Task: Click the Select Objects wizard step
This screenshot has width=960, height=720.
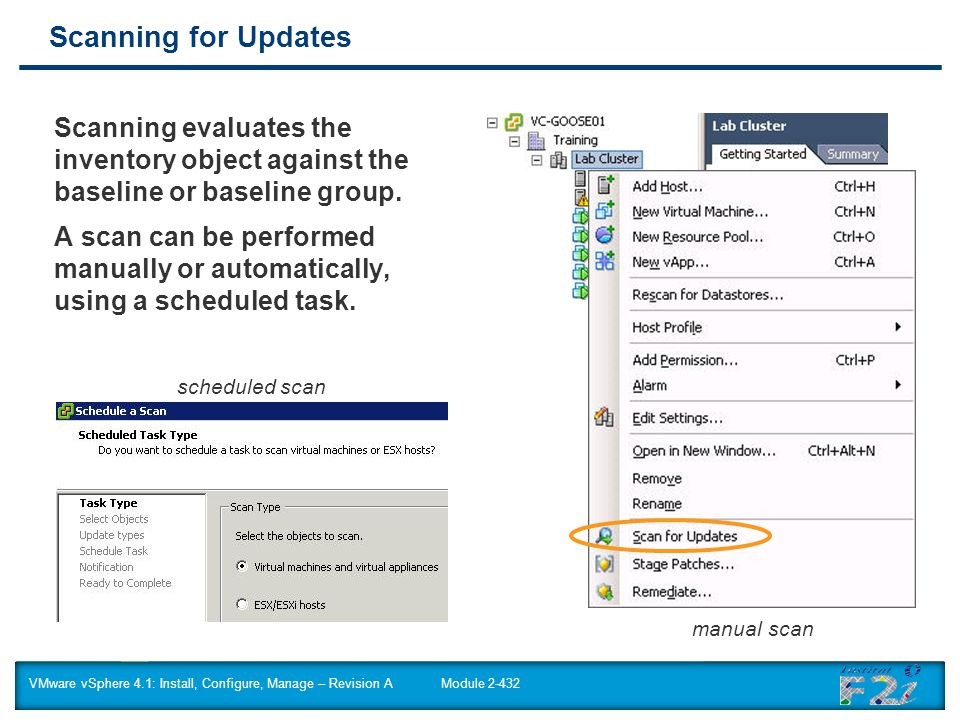Action: pos(114,519)
